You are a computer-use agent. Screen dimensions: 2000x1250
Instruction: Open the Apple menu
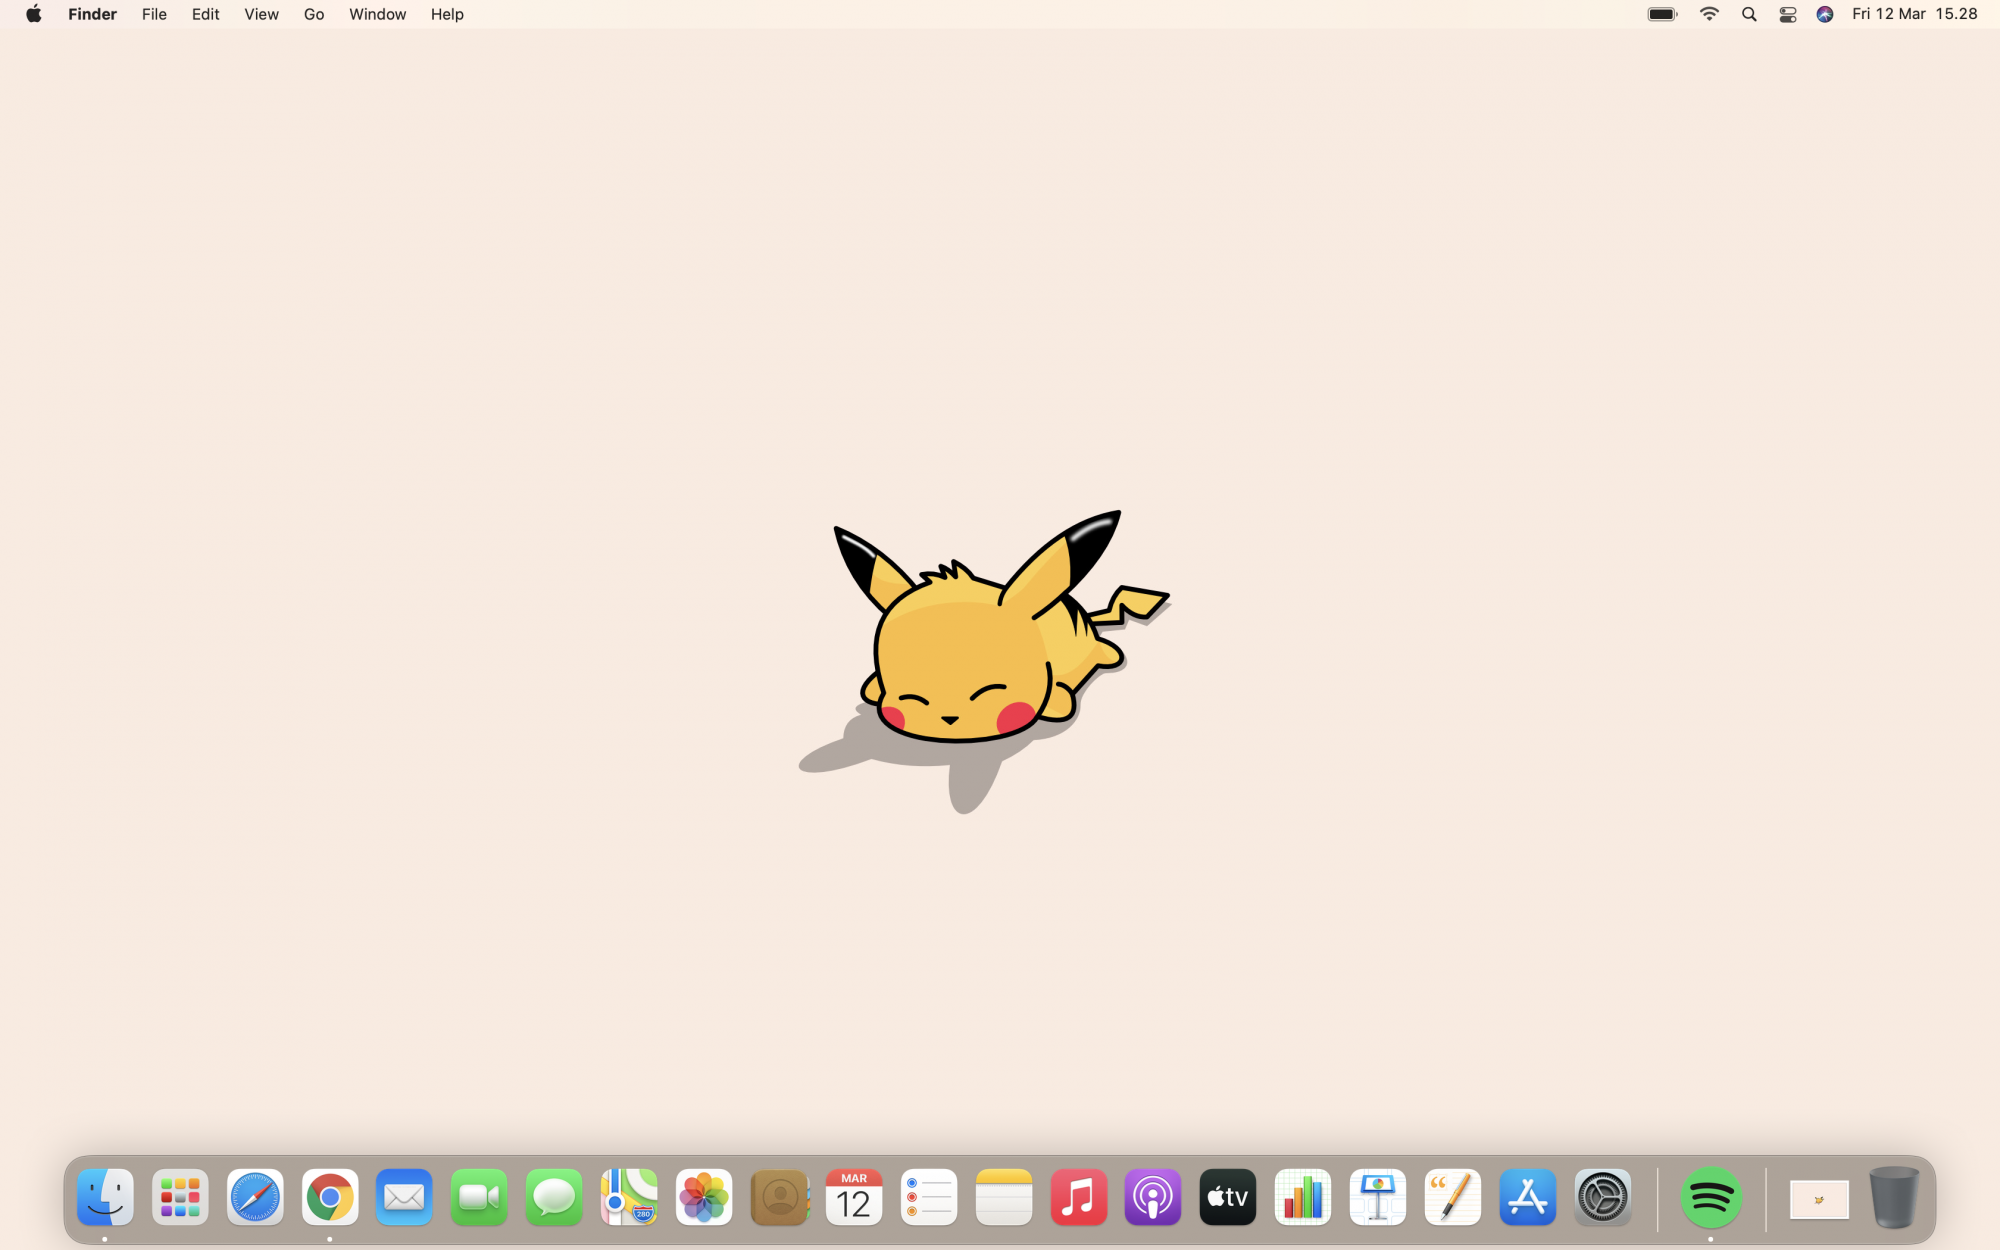(33, 14)
